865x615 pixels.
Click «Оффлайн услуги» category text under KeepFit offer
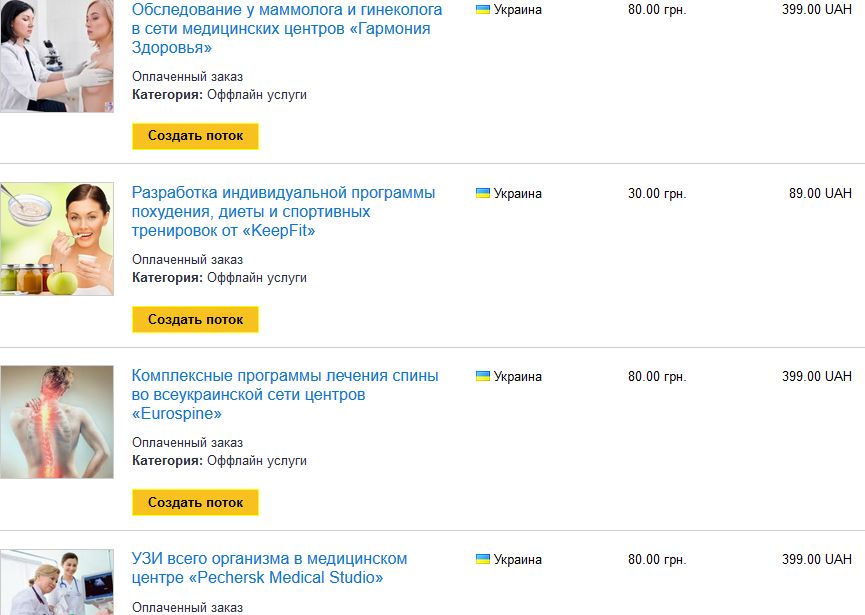point(257,278)
